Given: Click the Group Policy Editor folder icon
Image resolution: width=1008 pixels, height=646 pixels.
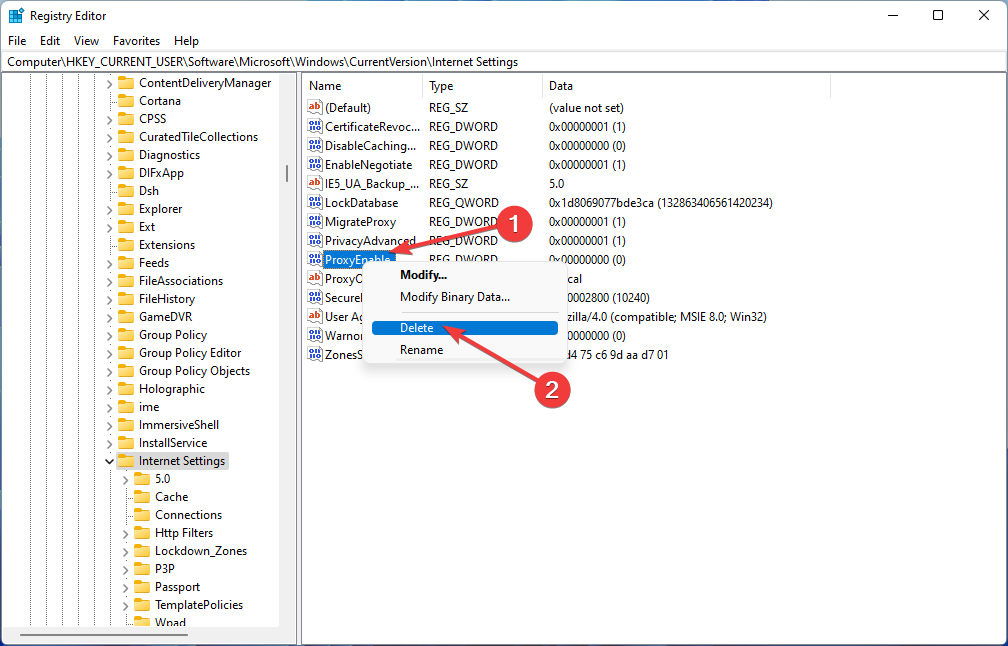Looking at the screenshot, I should coord(126,353).
